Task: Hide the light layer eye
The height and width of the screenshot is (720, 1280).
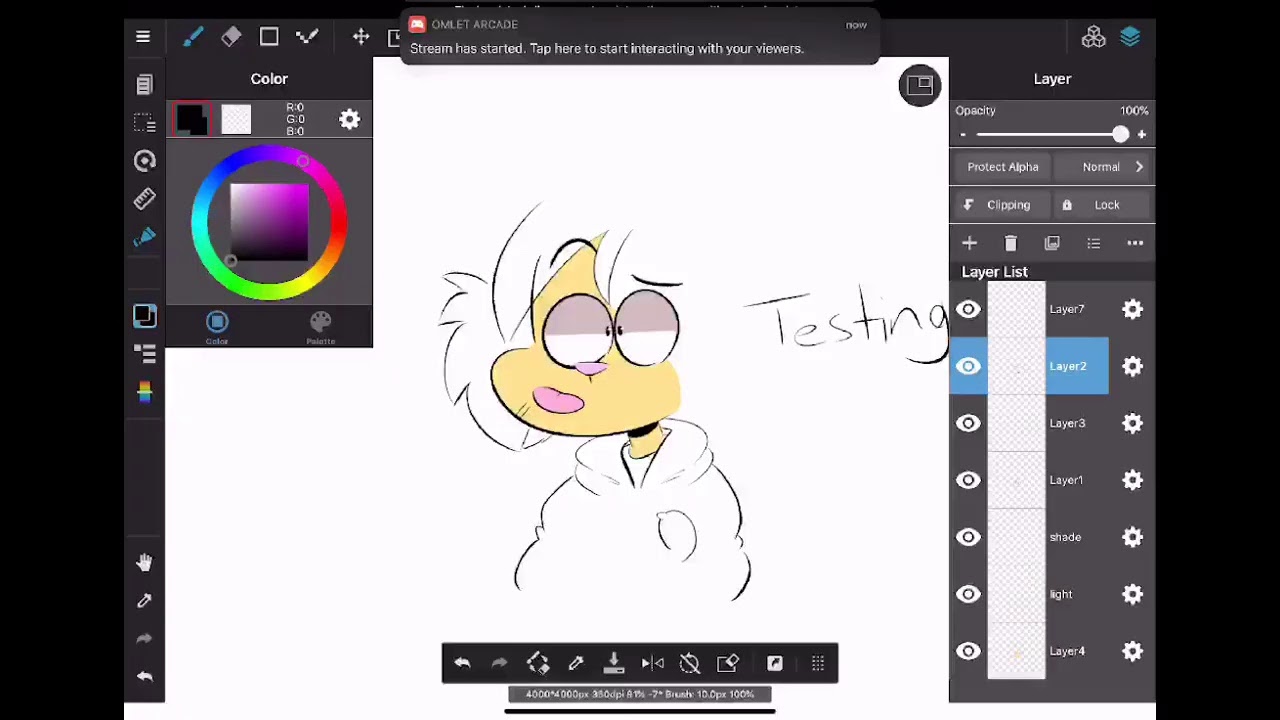Action: coord(968,595)
